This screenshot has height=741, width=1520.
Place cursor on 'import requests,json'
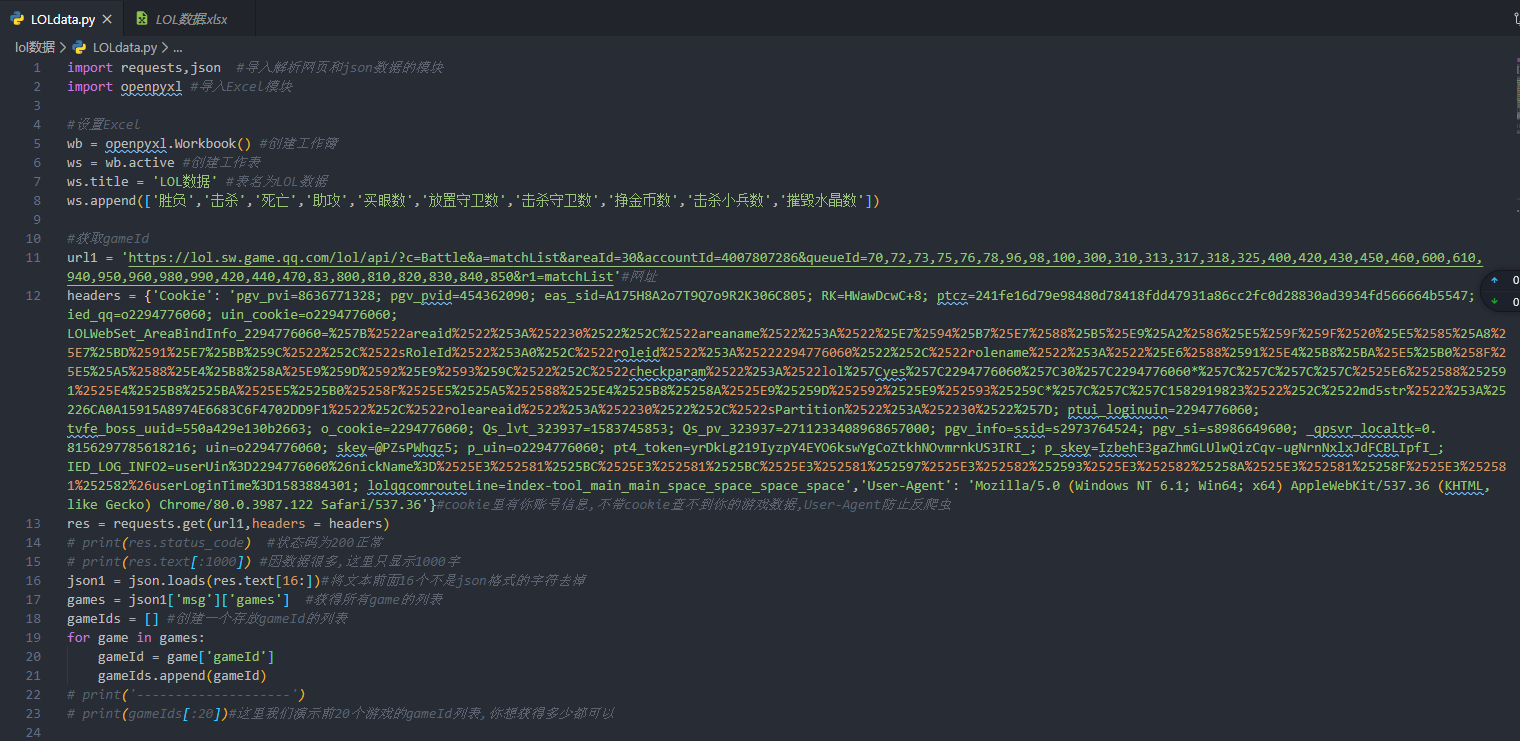[x=144, y=68]
